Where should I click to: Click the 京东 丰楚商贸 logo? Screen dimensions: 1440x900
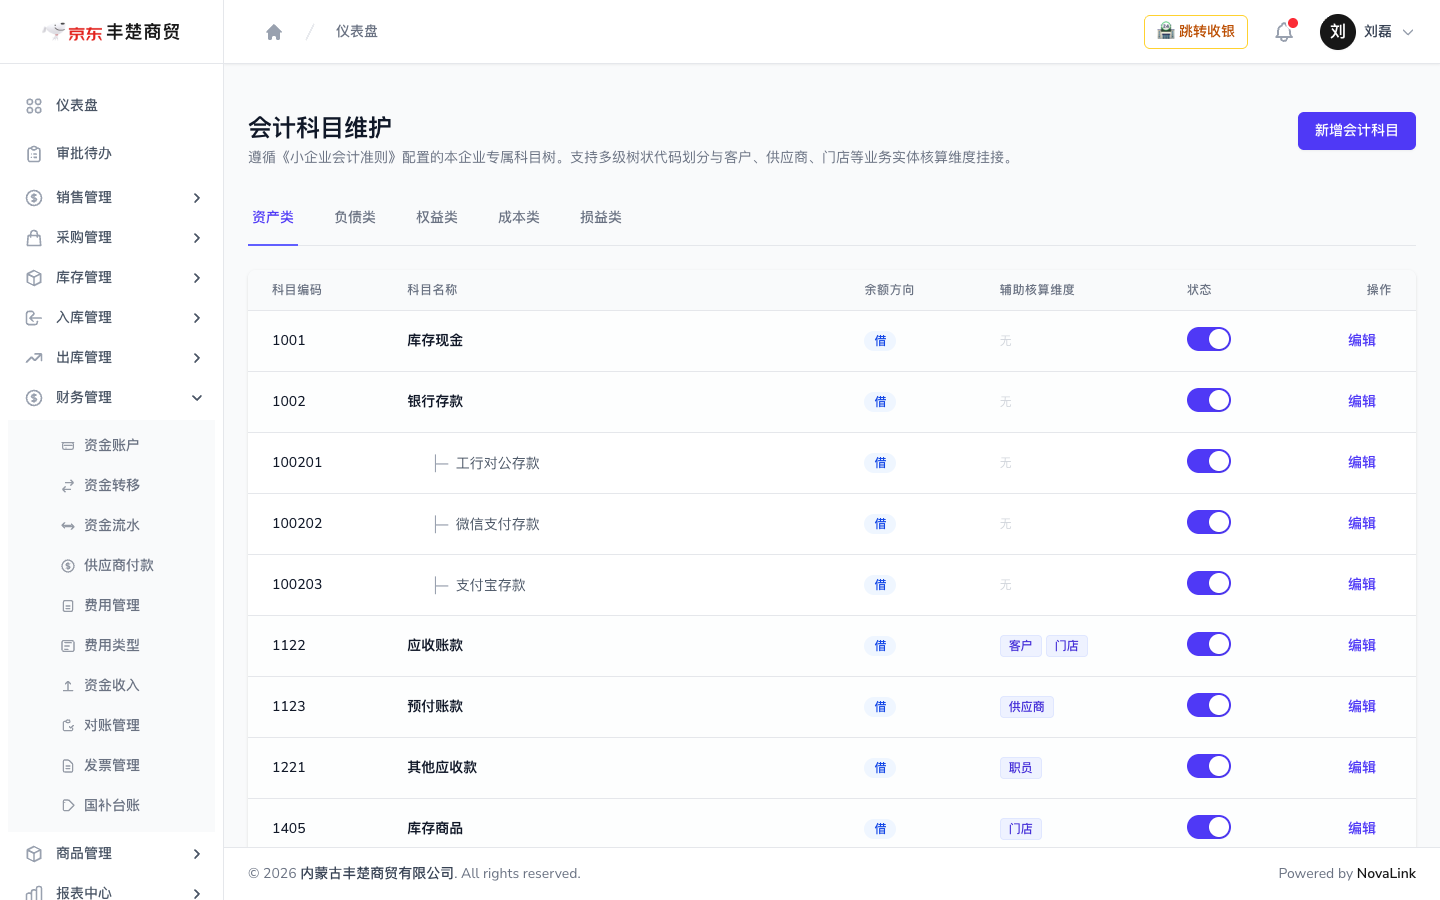coord(111,32)
